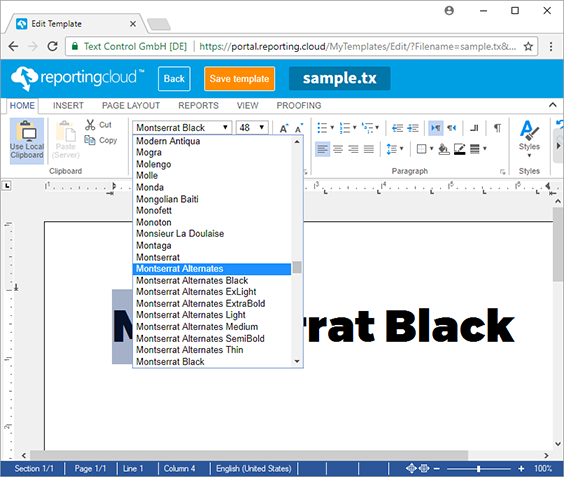The width and height of the screenshot is (564, 477).
Task: Increase font size with grow-font icon
Action: point(284,128)
